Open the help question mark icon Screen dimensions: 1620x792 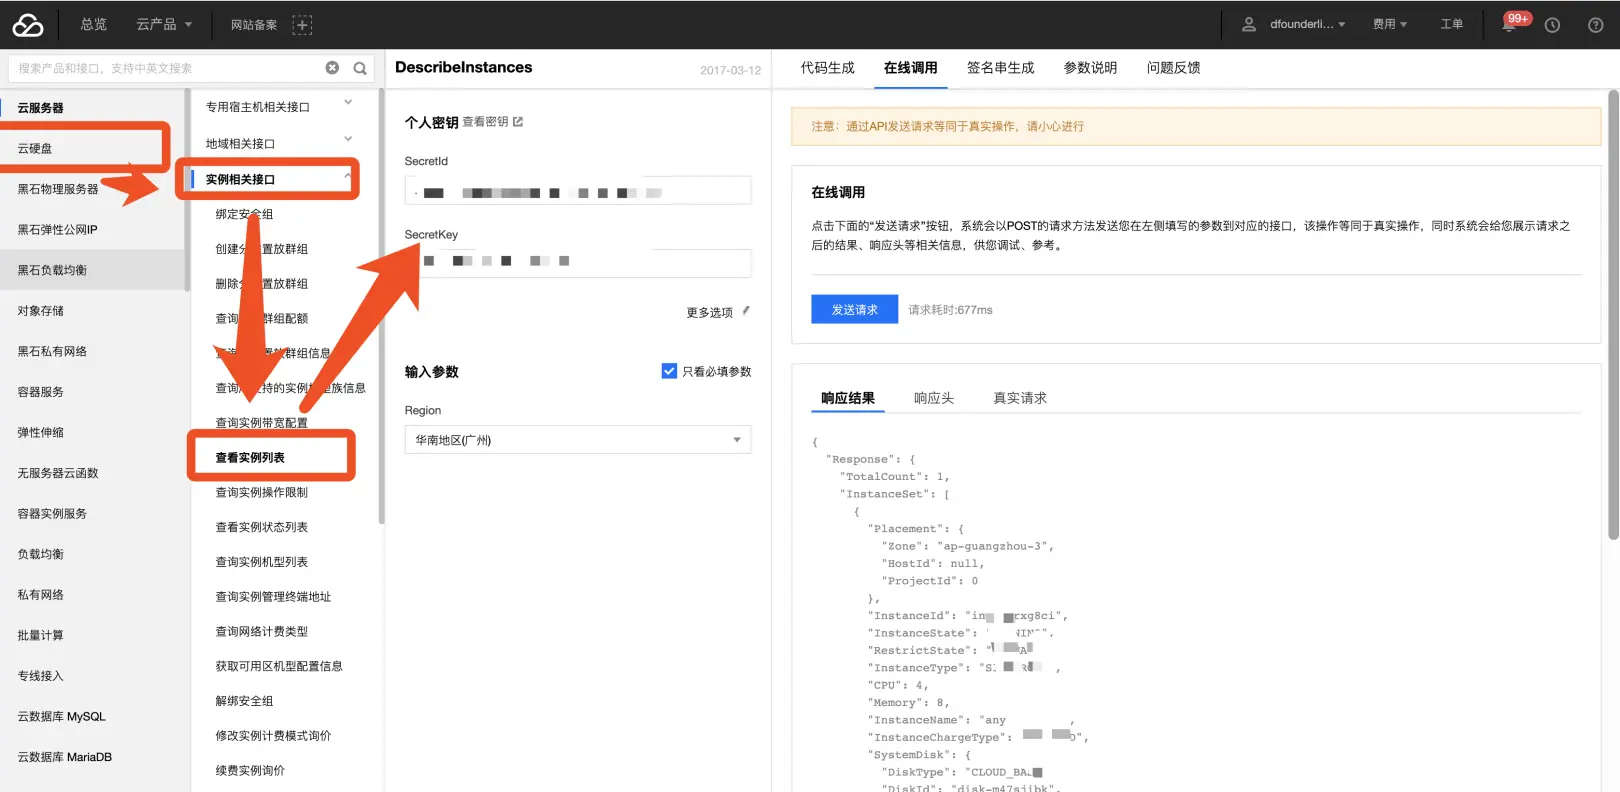click(x=1596, y=25)
